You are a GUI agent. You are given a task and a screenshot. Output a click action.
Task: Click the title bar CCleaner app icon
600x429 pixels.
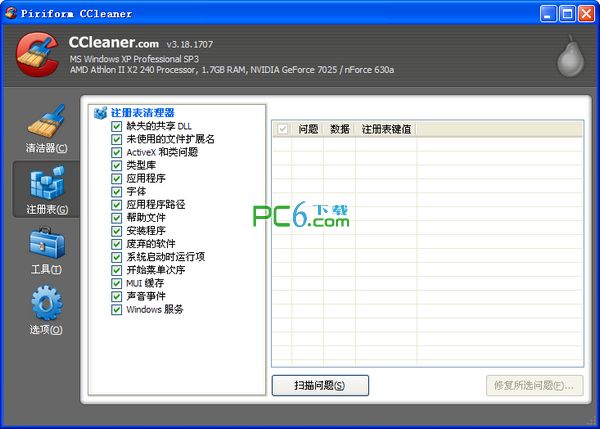[11, 13]
